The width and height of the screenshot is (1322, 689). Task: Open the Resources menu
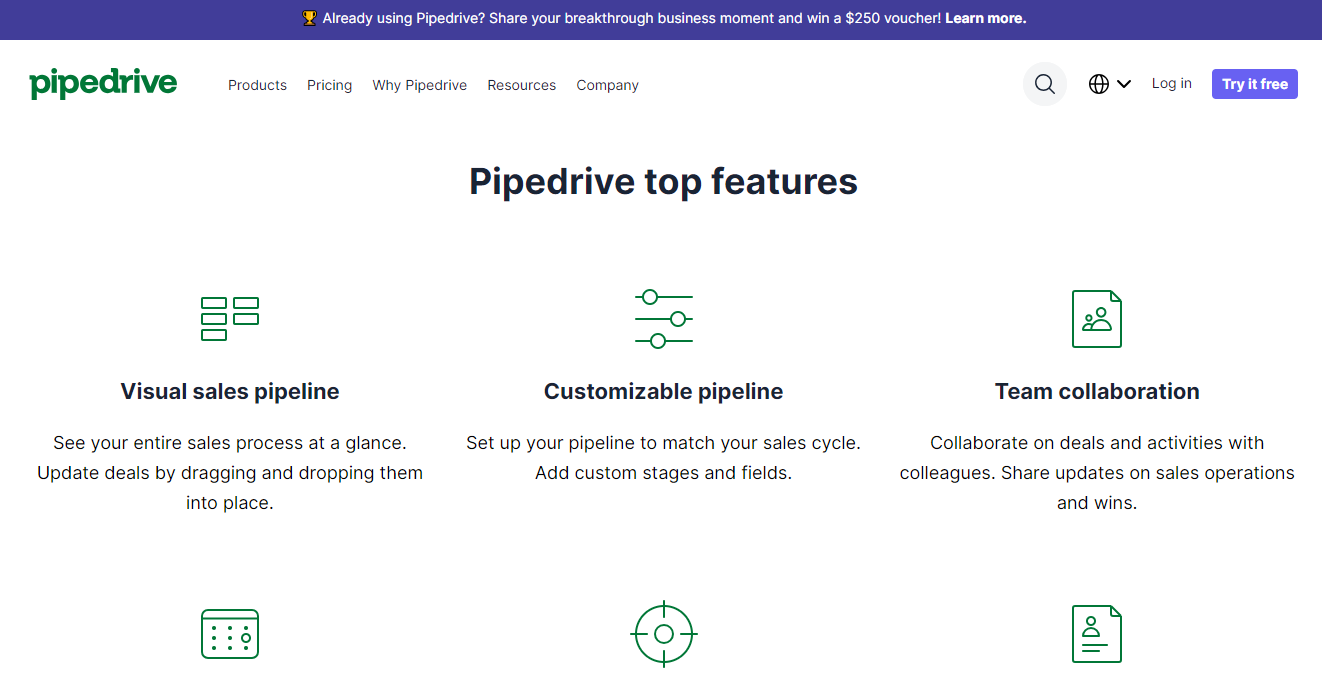[522, 85]
